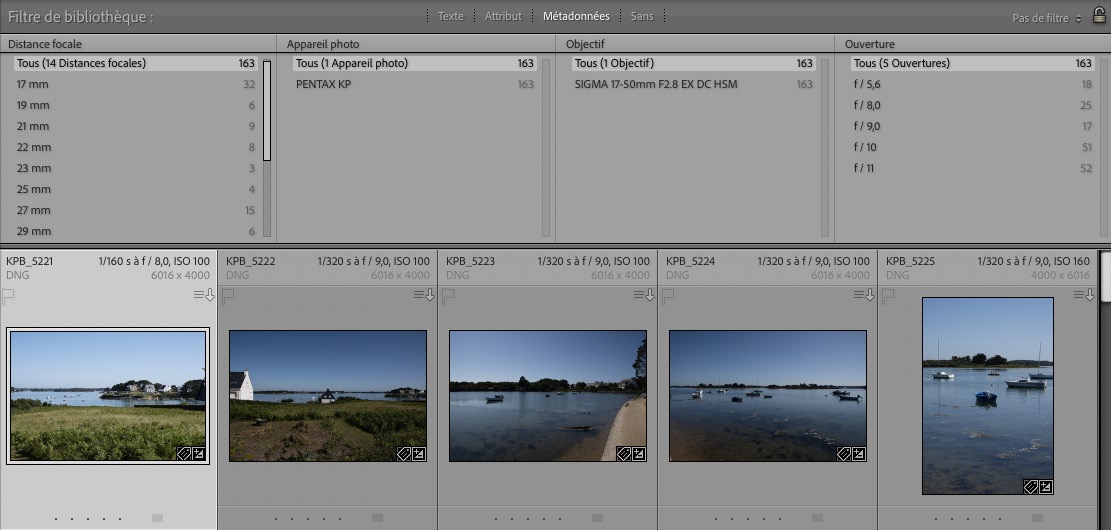The width and height of the screenshot is (1111, 530).
Task: Open the 'Distance focale' column header menu
Action: (45, 44)
